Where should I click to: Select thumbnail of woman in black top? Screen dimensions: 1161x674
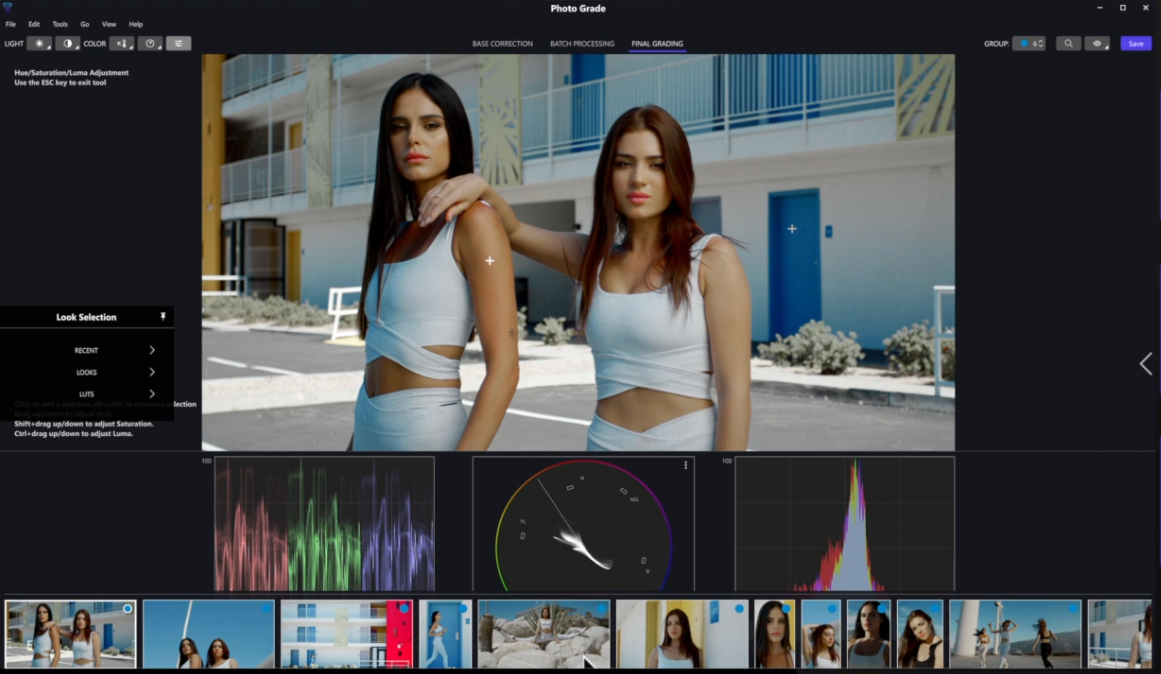point(920,634)
